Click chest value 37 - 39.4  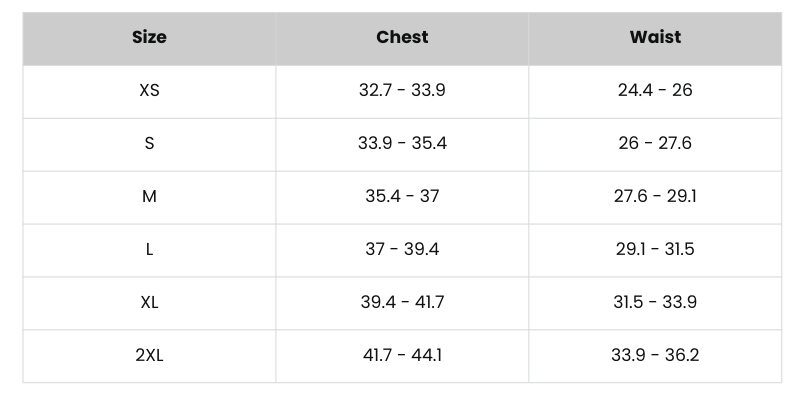coord(402,250)
